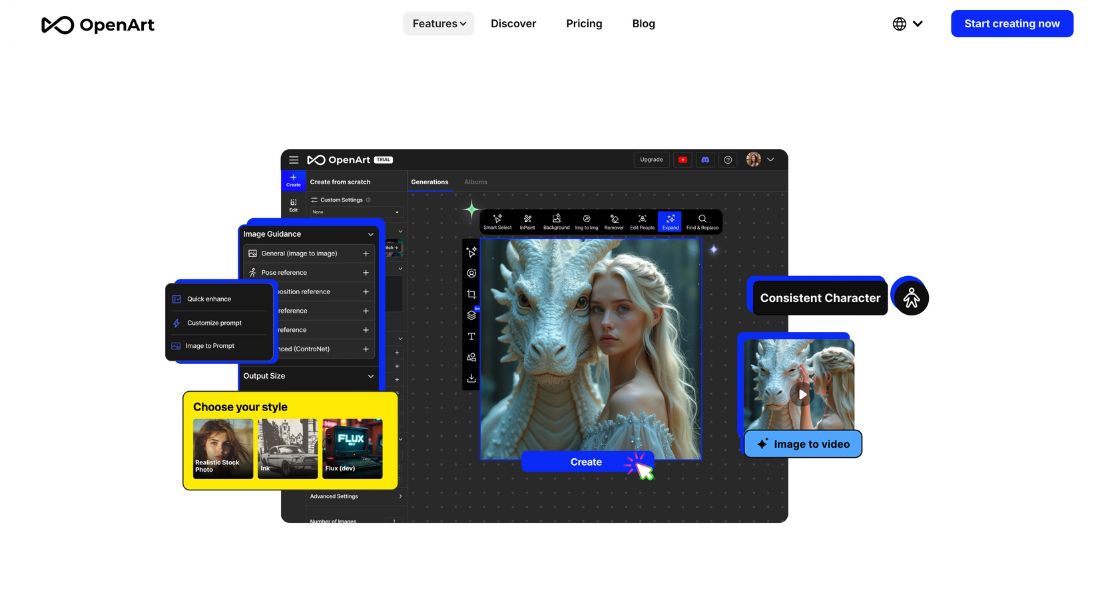Collapse the Image Guidance section
Image resolution: width=1100 pixels, height=600 pixels.
370,234
